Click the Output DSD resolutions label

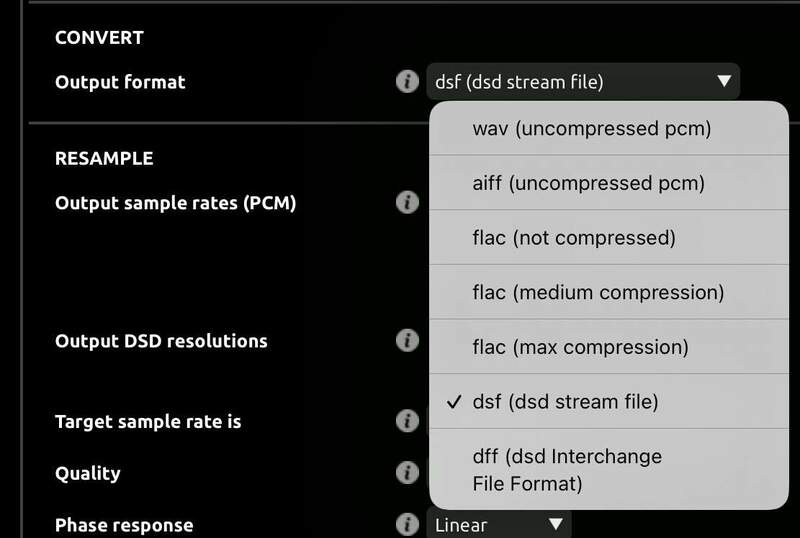pos(161,341)
